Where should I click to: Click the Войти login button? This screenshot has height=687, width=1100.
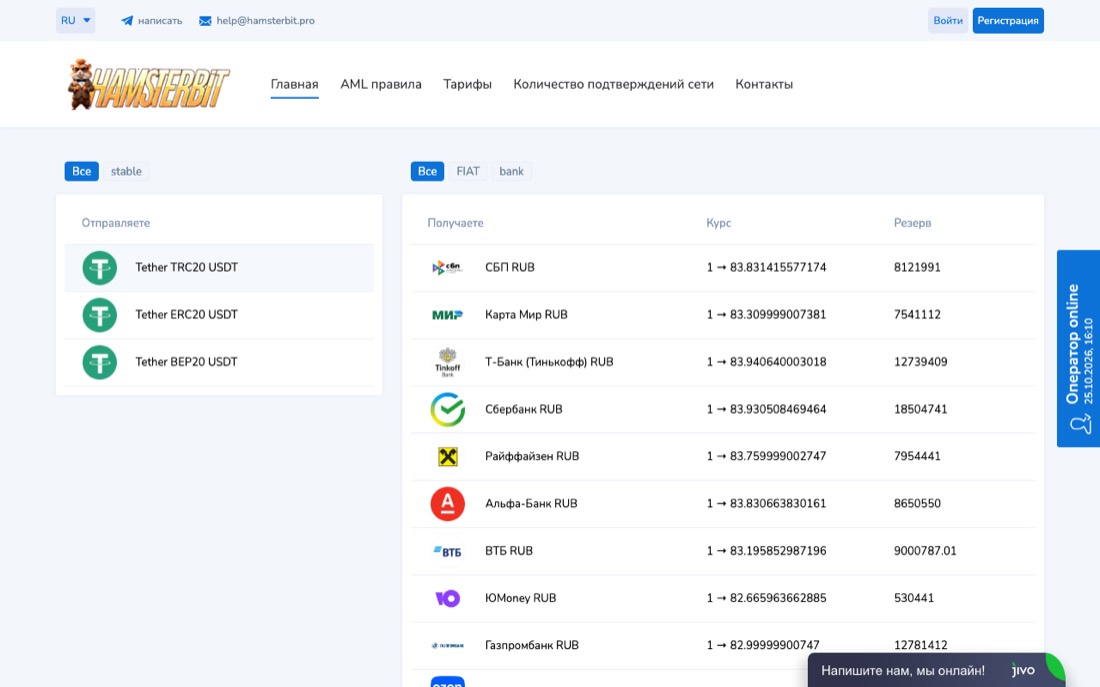click(x=948, y=20)
